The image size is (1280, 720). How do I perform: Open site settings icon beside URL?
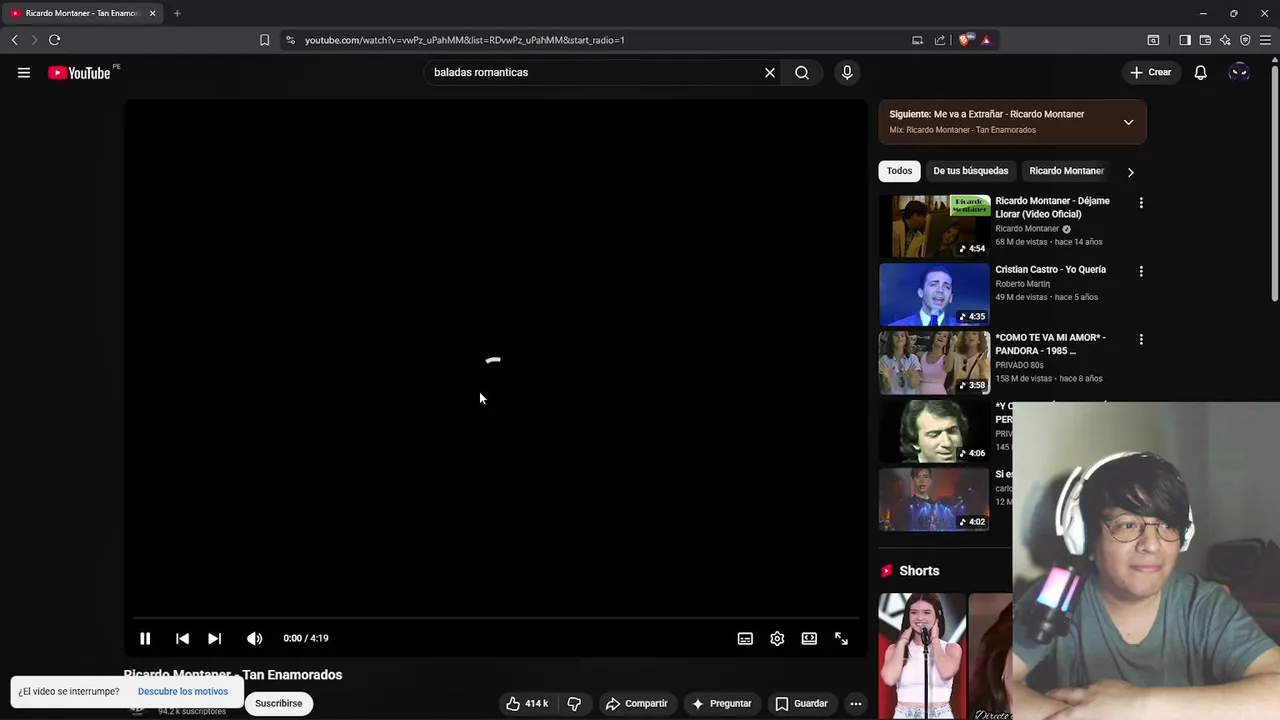click(x=290, y=40)
